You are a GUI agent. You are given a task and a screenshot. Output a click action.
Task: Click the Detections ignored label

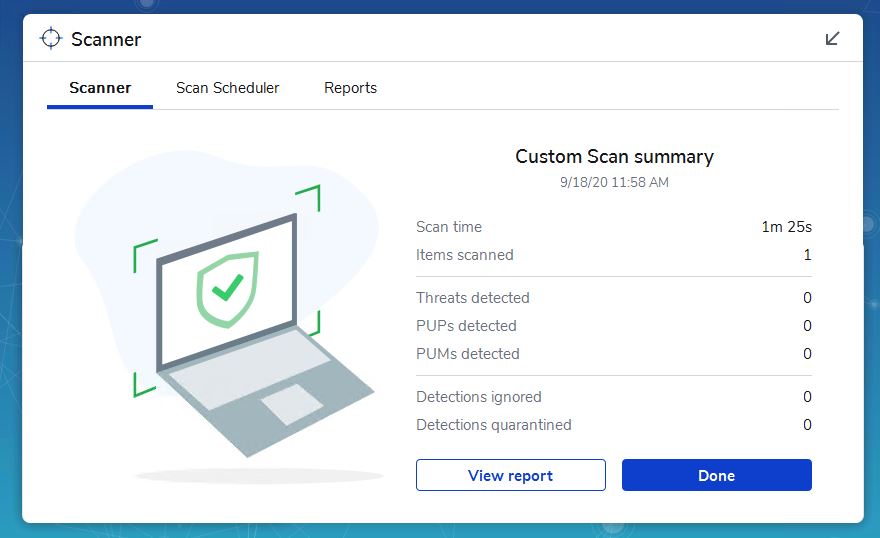[x=479, y=397]
